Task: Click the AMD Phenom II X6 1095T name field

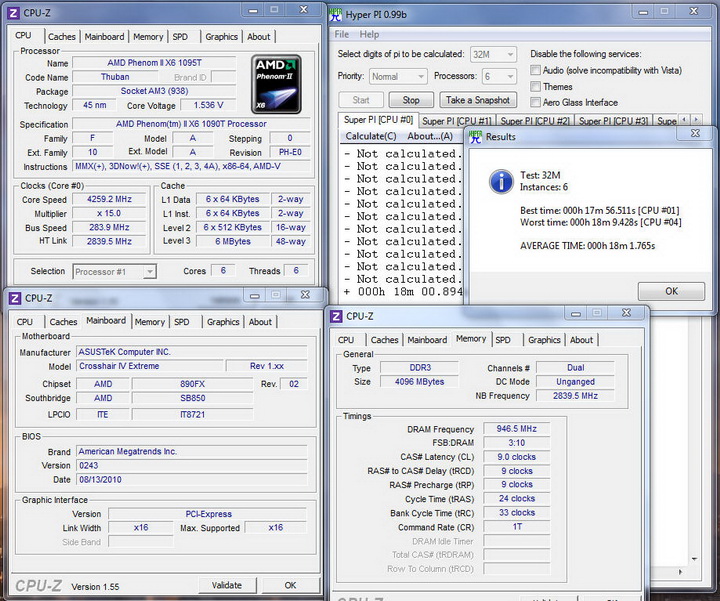Action: [x=154, y=63]
